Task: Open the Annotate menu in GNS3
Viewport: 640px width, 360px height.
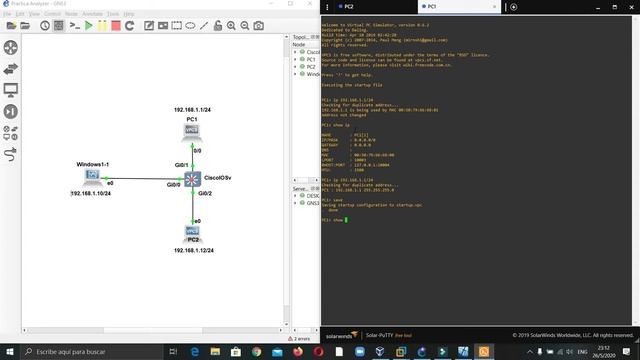Action: coord(92,14)
